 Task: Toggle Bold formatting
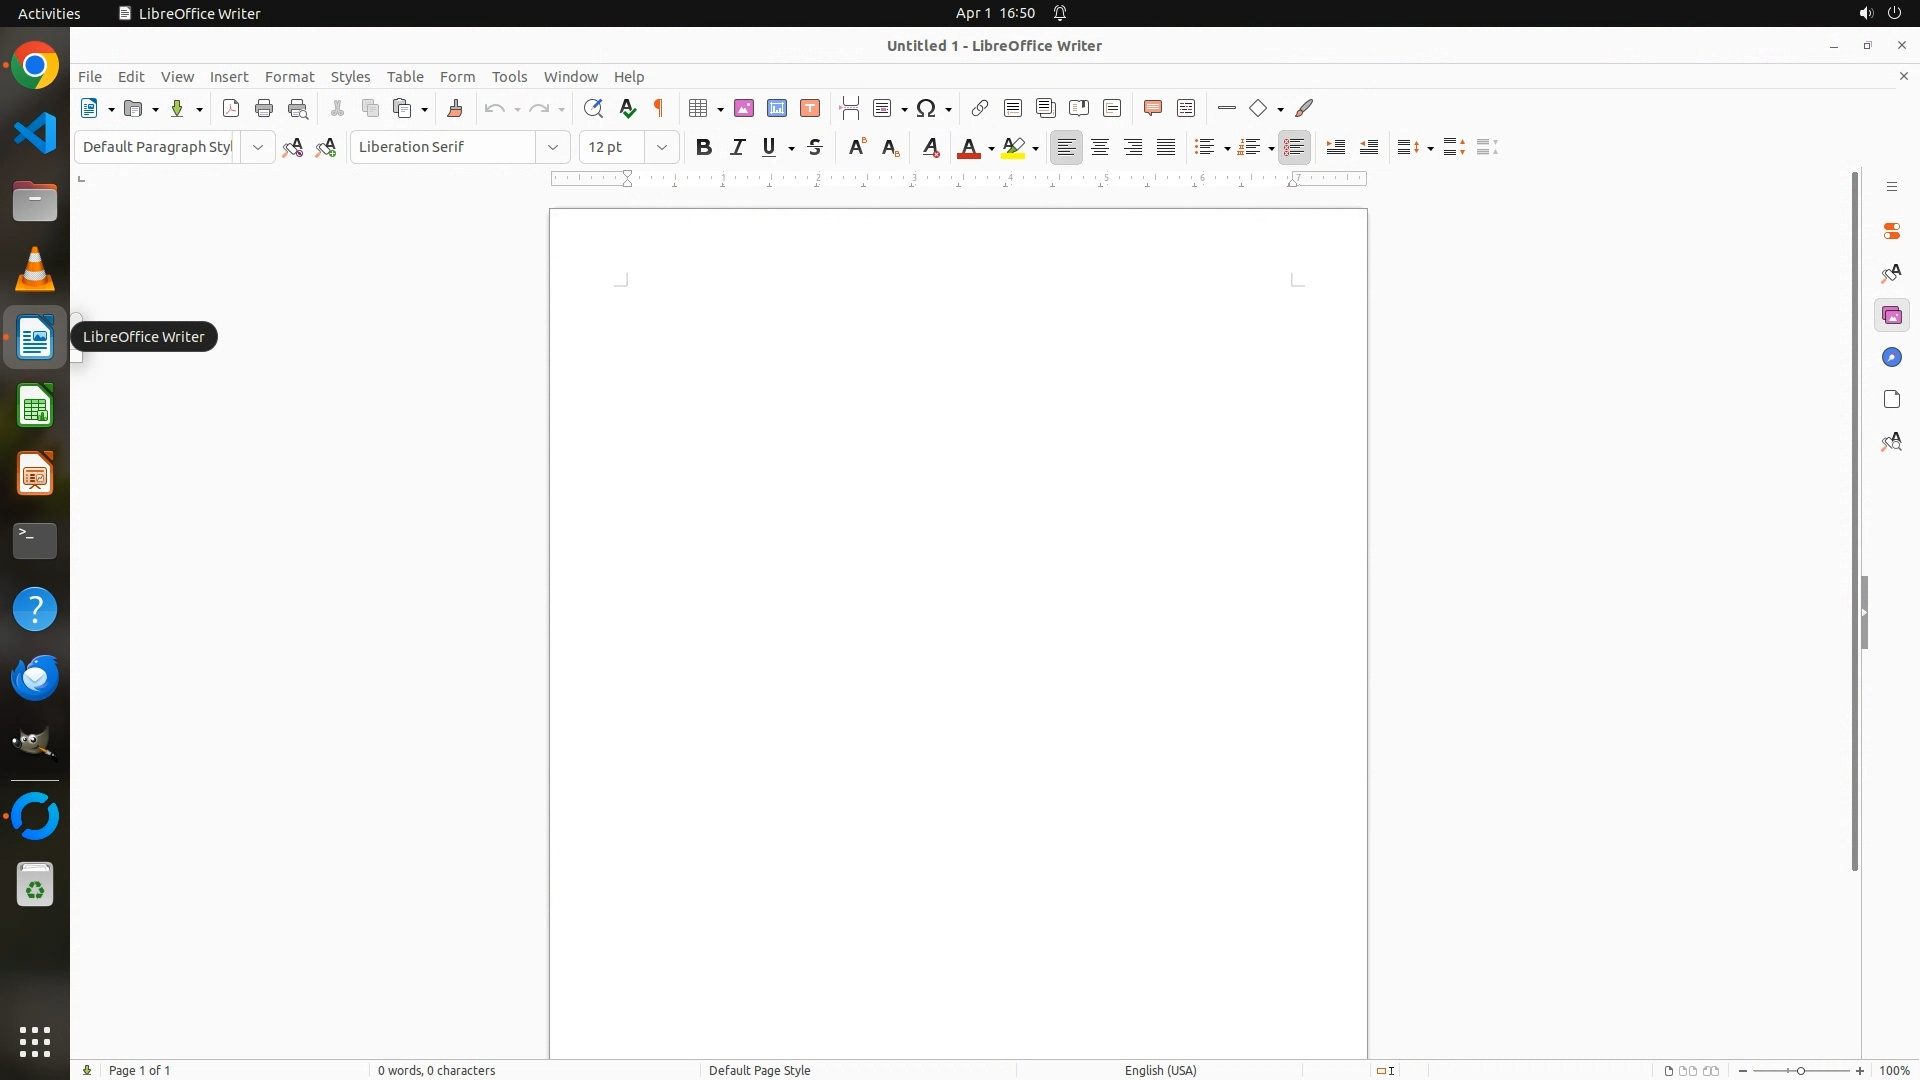pos(704,147)
